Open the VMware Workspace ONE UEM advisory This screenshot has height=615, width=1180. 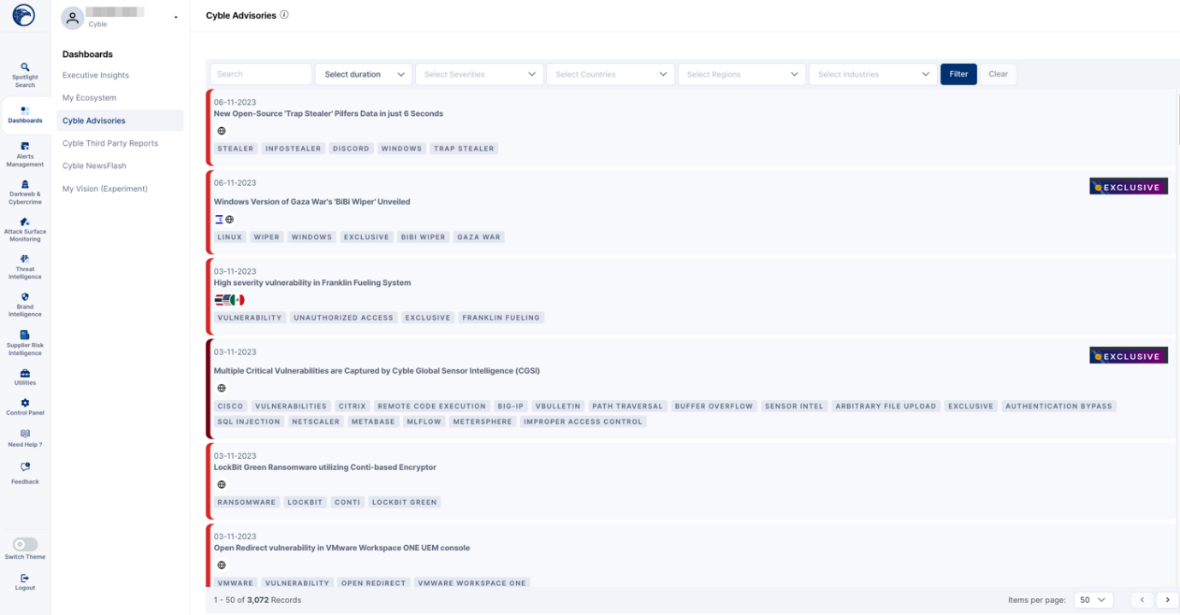(x=342, y=548)
